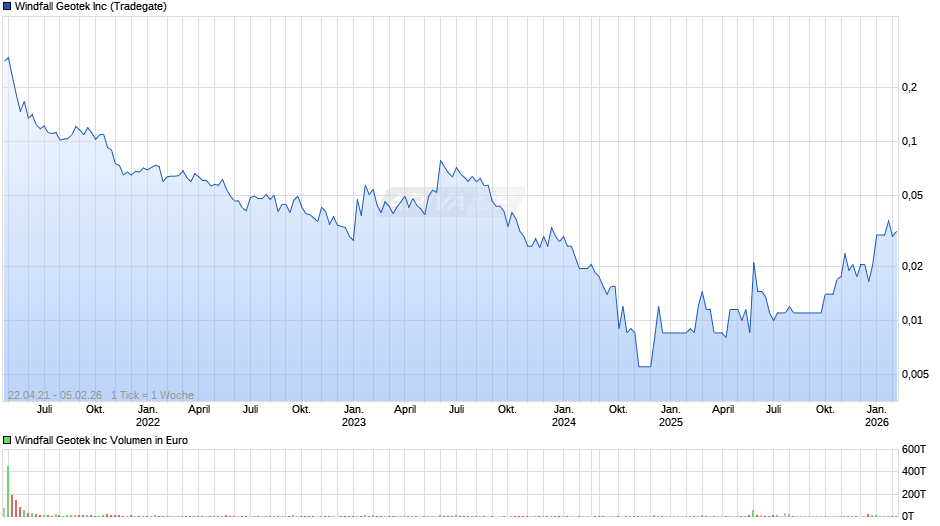Click the price peak at chart start
940x526 pixels.
coord(8,58)
